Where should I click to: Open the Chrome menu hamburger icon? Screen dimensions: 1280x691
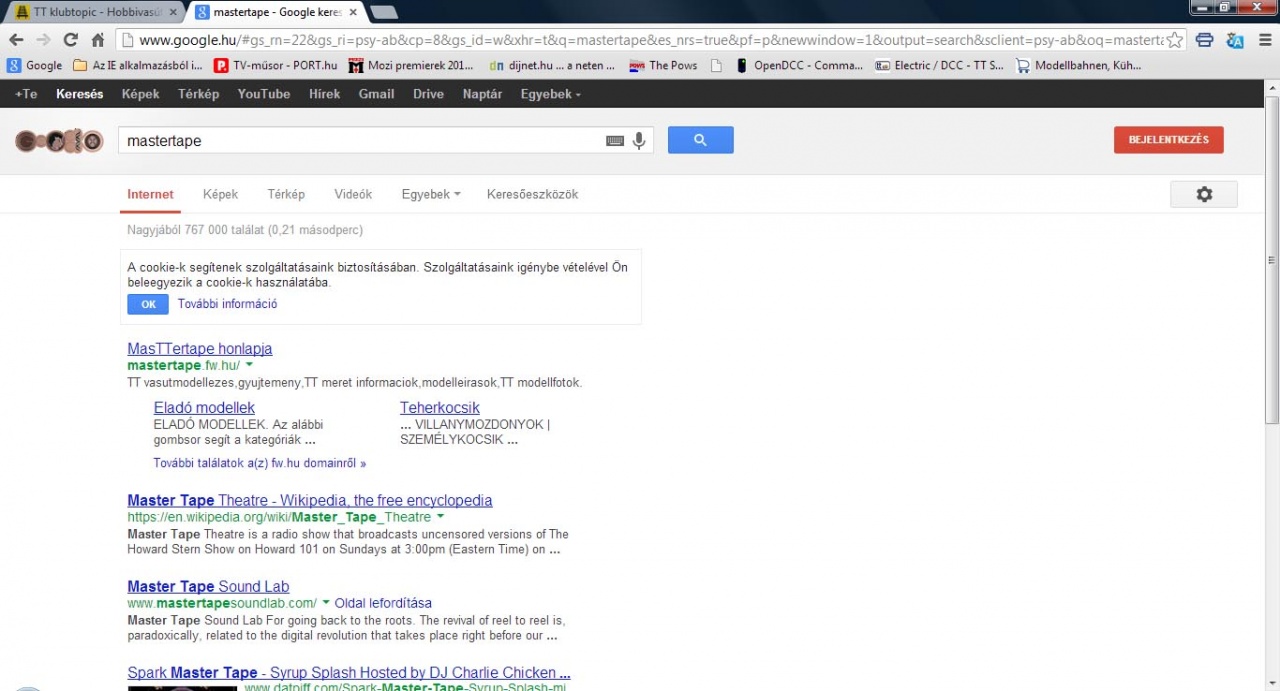click(1265, 40)
